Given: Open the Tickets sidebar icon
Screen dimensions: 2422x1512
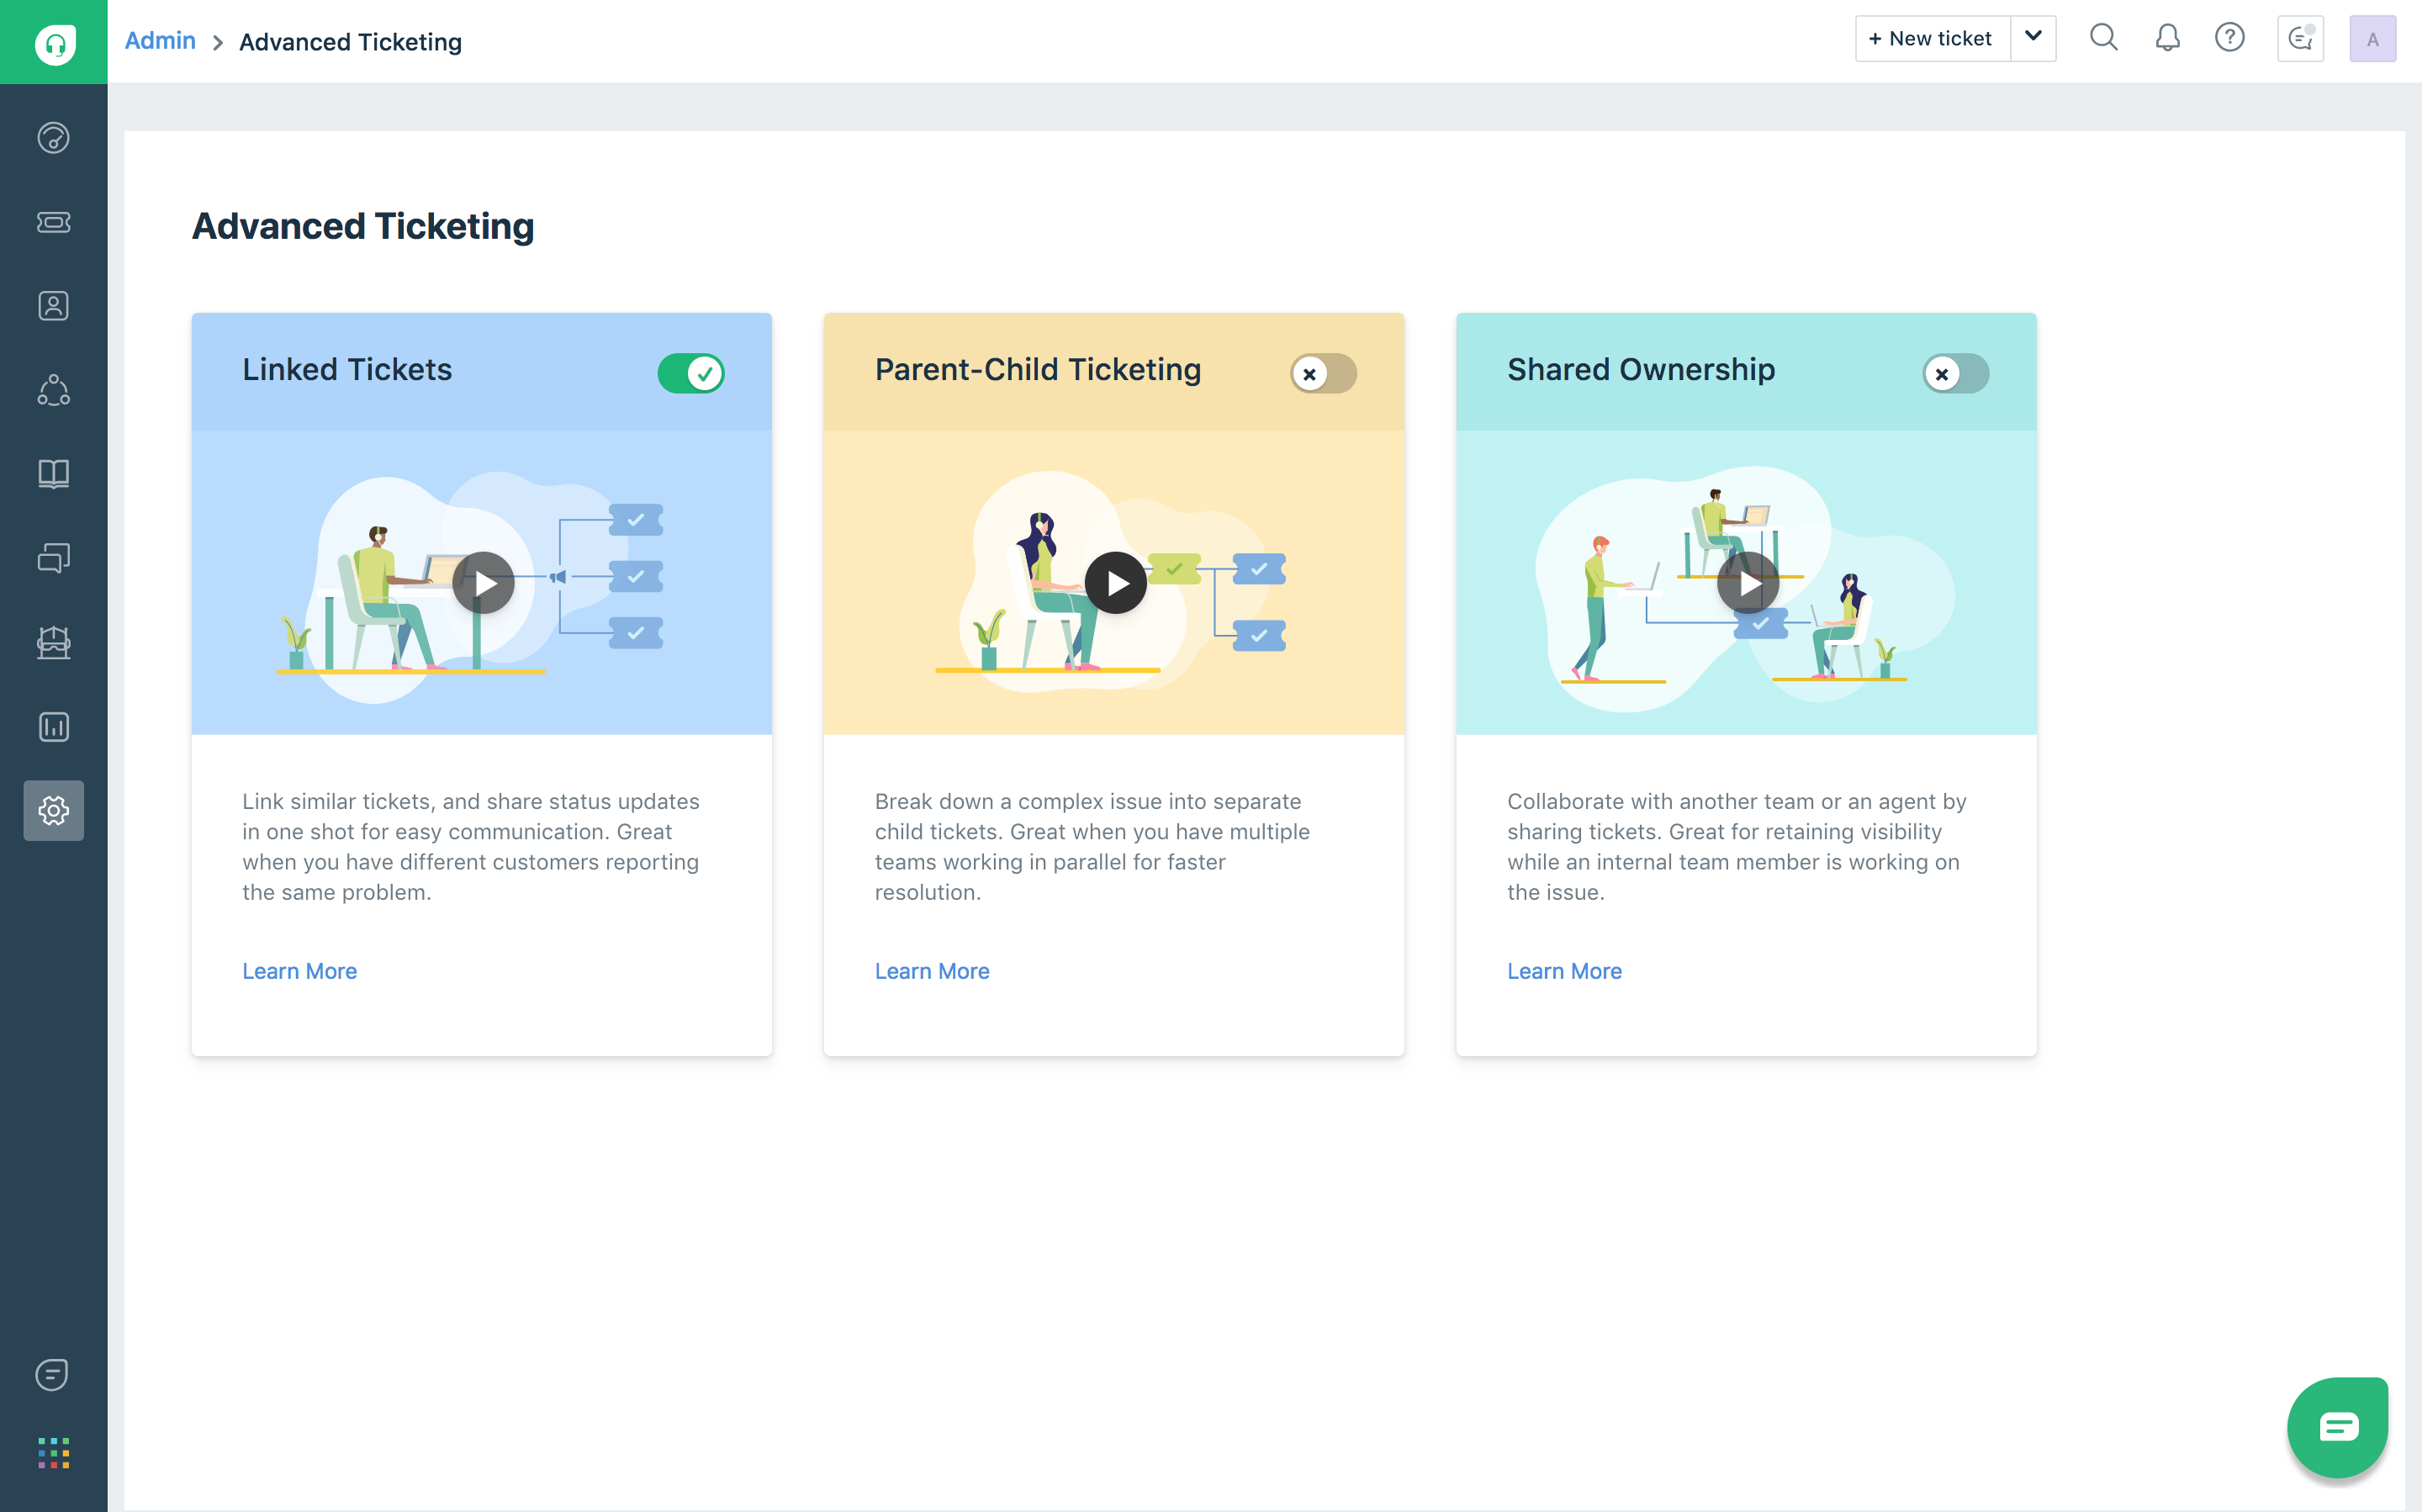Looking at the screenshot, I should pyautogui.click(x=53, y=222).
